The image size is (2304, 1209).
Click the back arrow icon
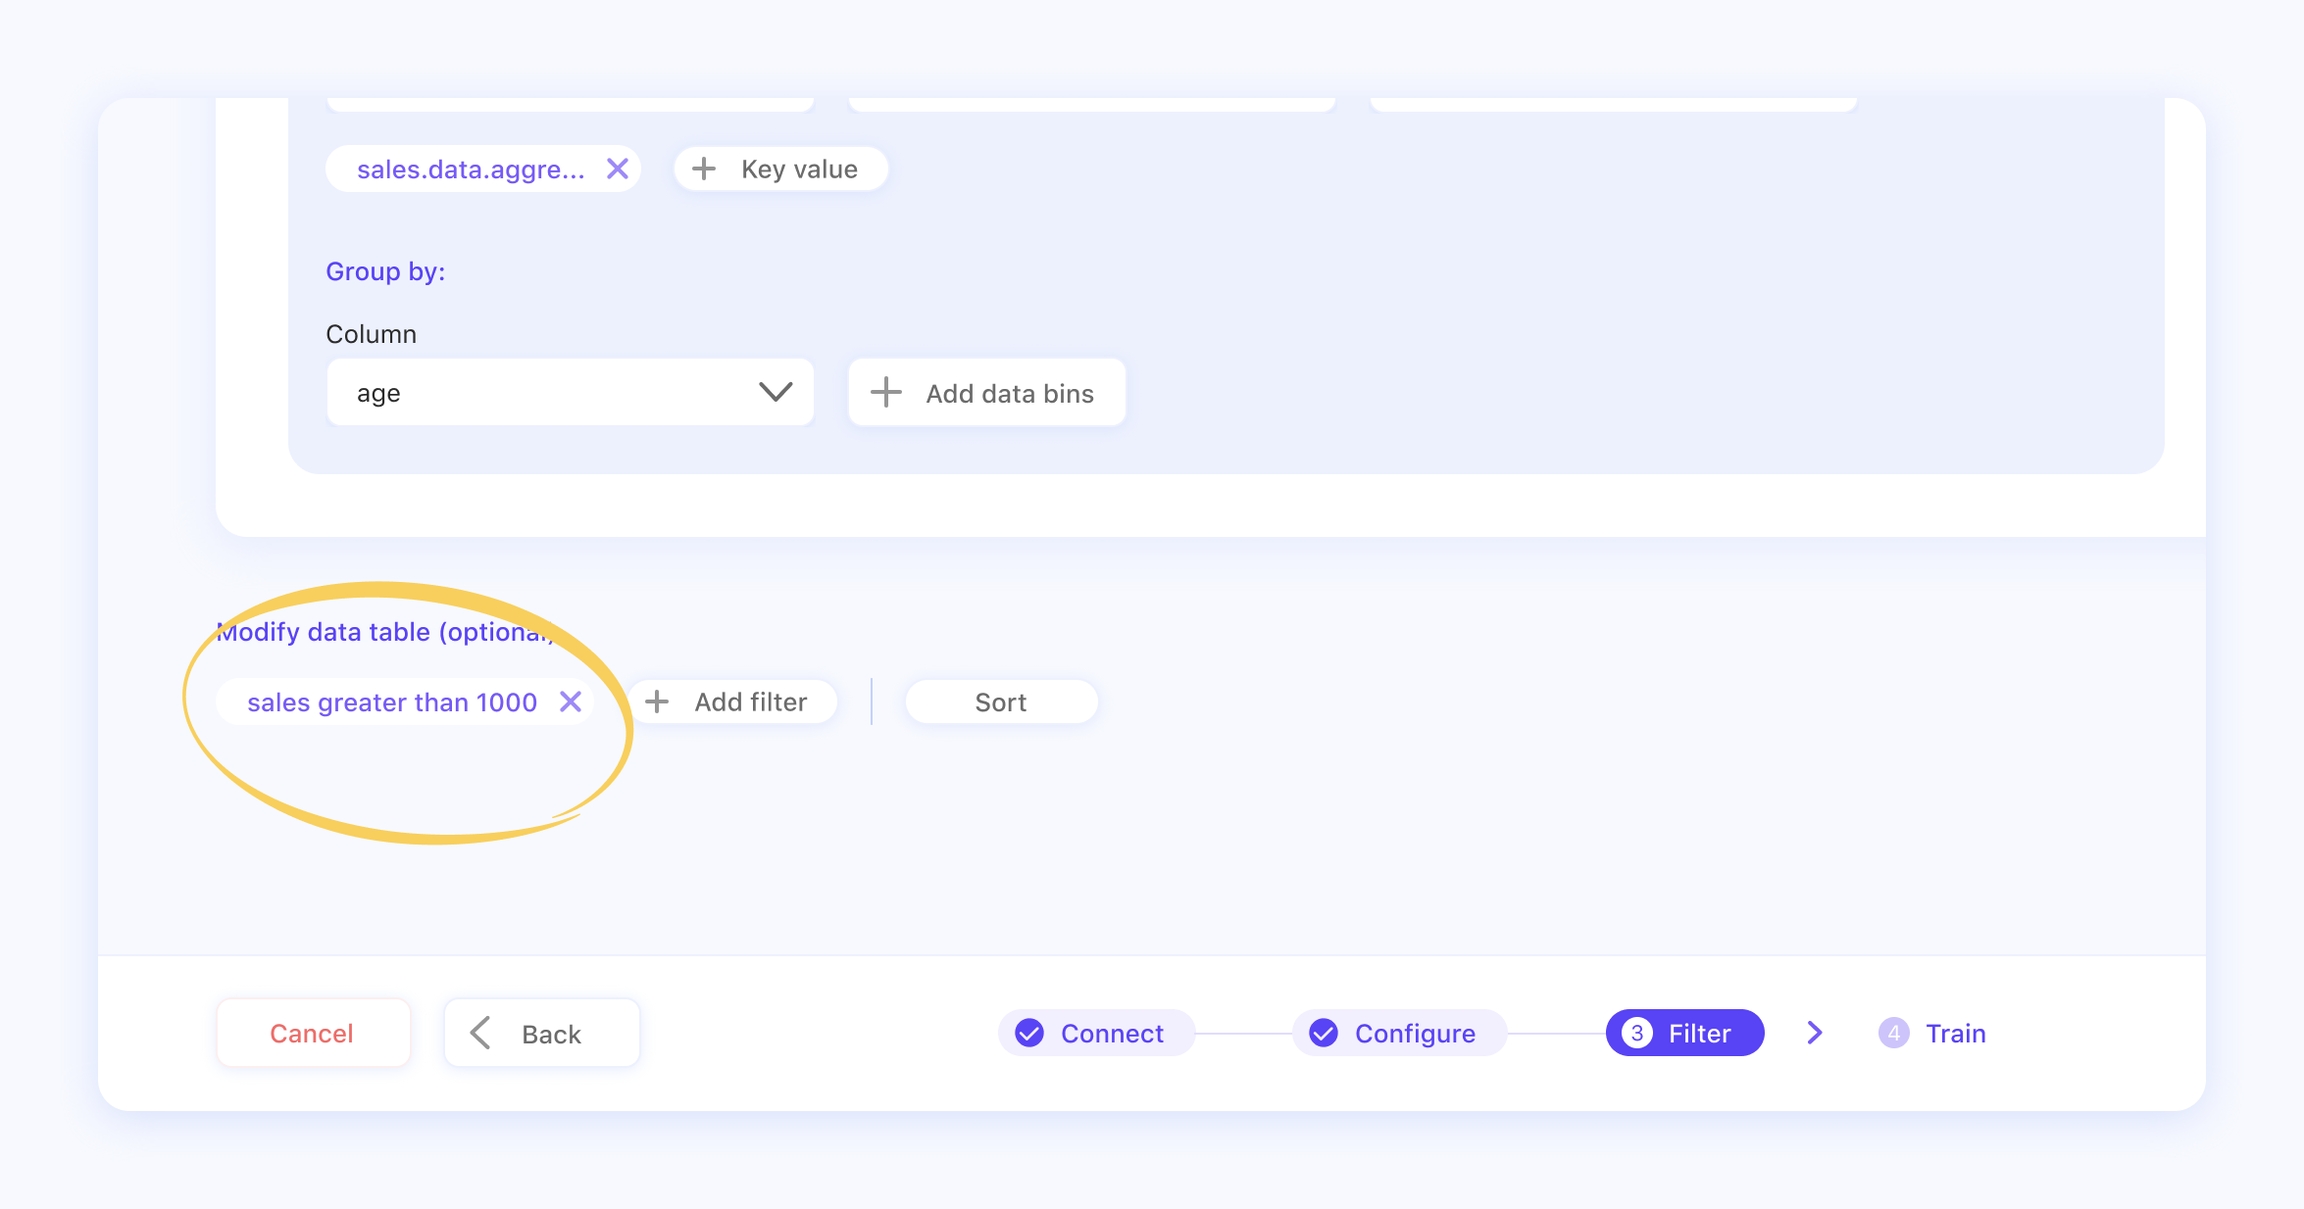[x=481, y=1033]
